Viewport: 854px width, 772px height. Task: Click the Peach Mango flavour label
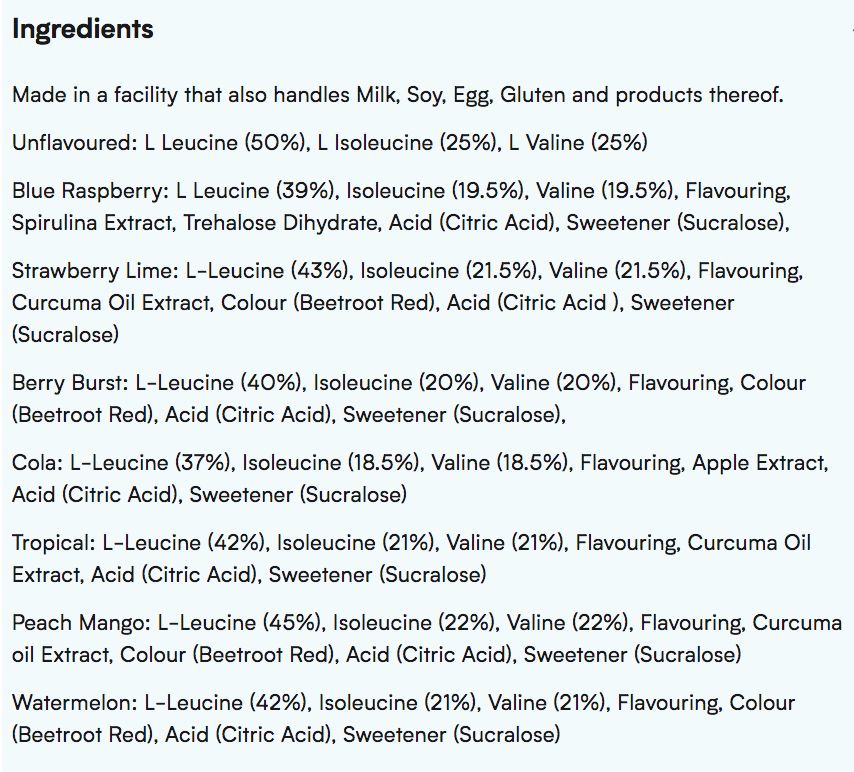pos(78,622)
